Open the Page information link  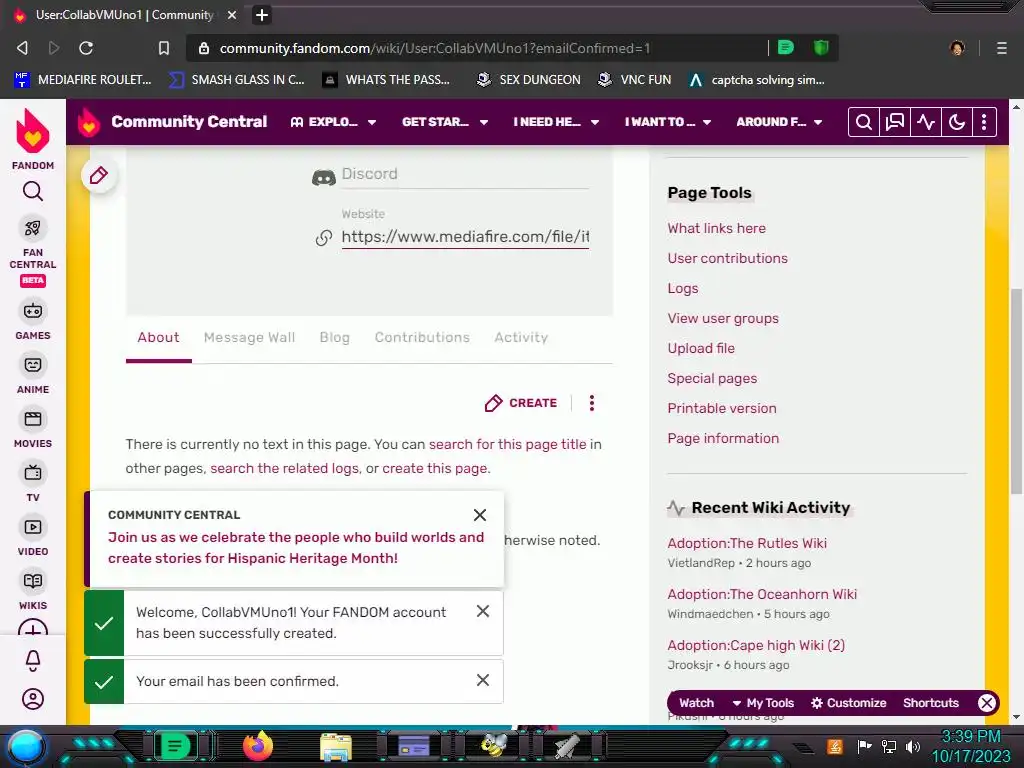[723, 439]
